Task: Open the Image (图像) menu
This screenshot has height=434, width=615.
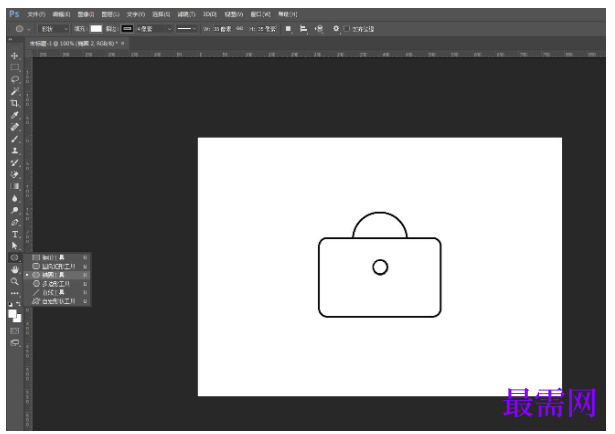Action: [86, 15]
